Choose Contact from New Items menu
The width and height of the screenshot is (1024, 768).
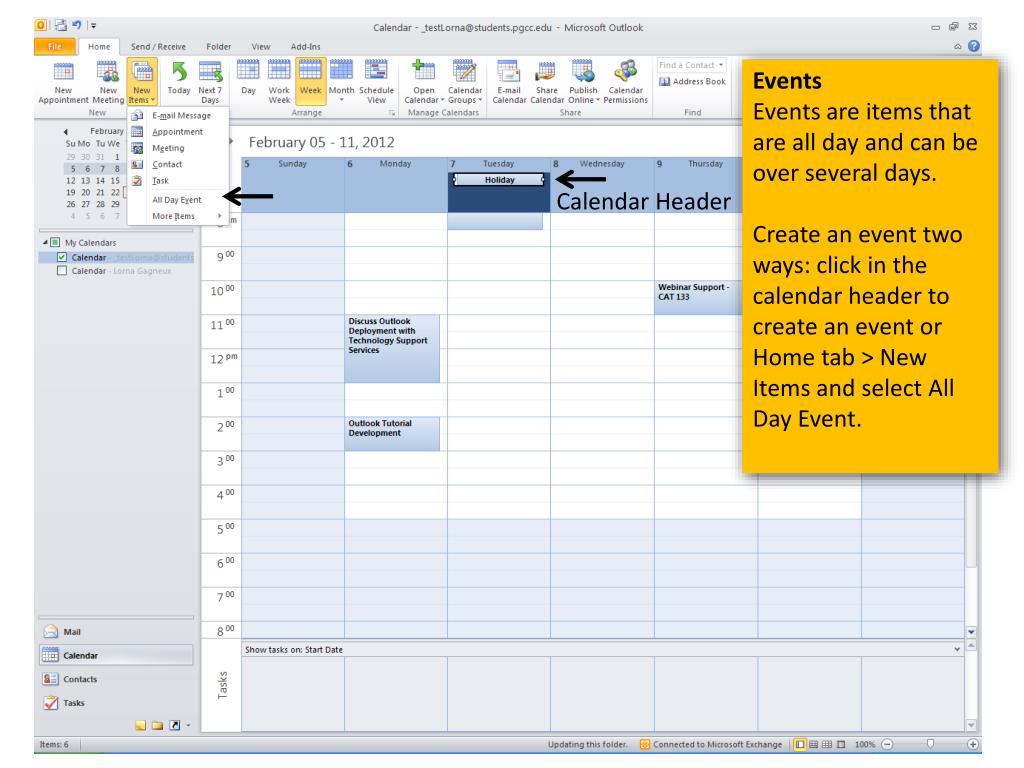[179, 165]
